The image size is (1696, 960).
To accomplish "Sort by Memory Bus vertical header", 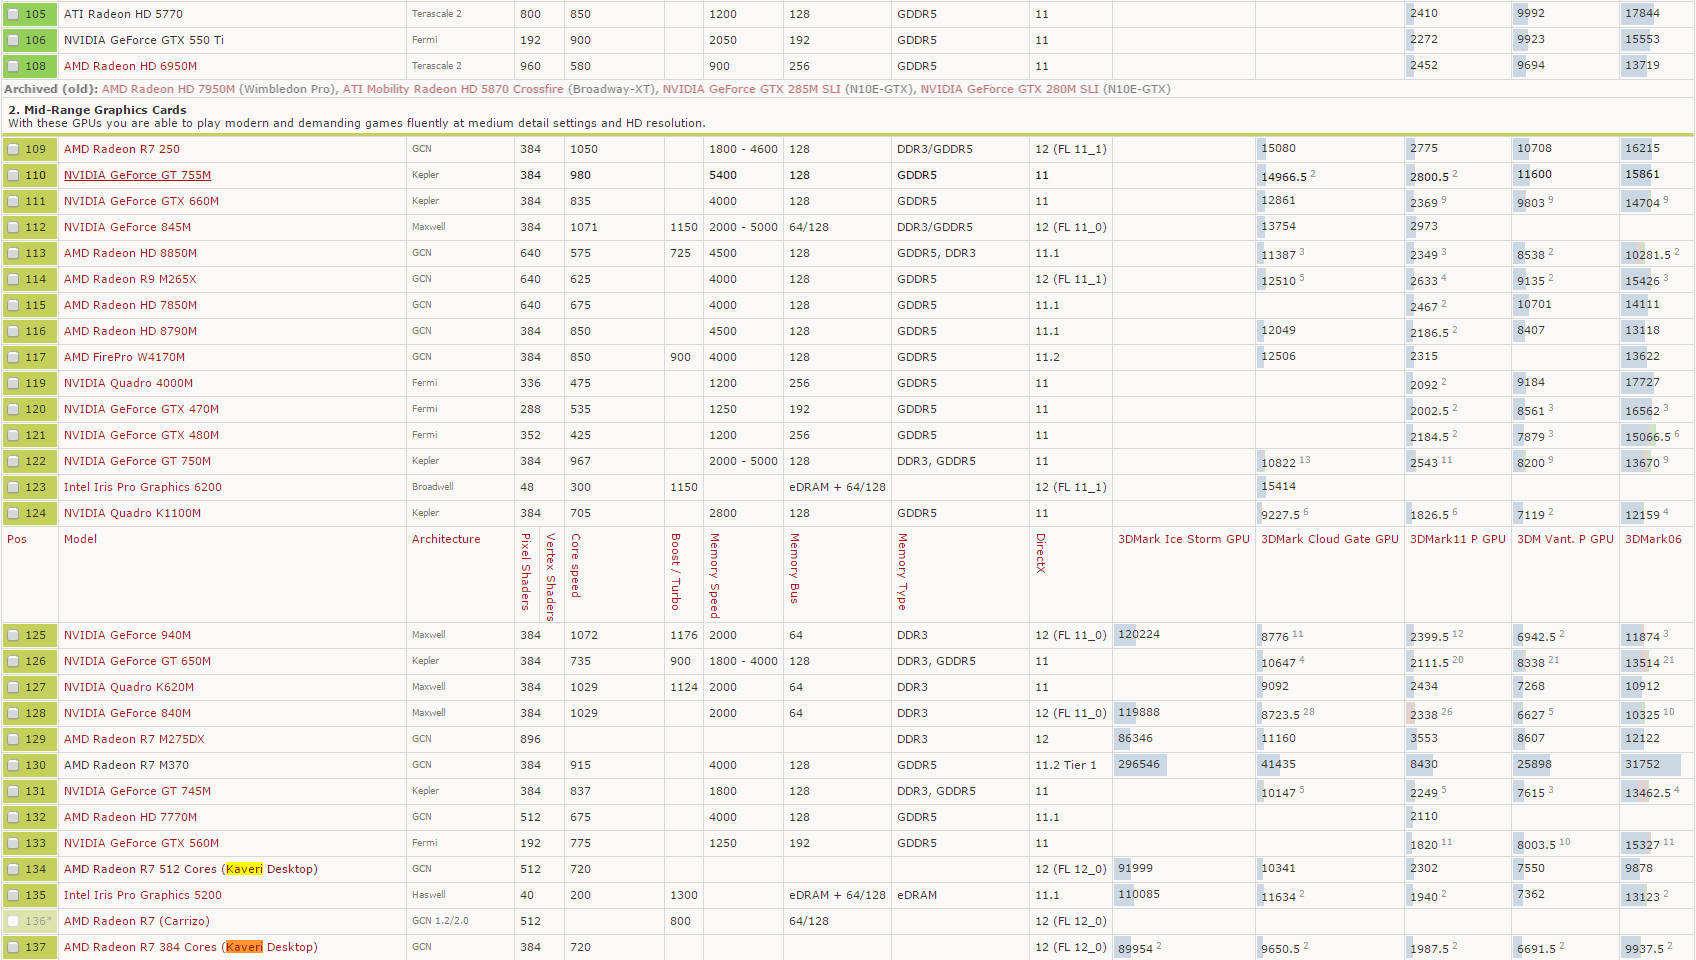I will coord(794,568).
